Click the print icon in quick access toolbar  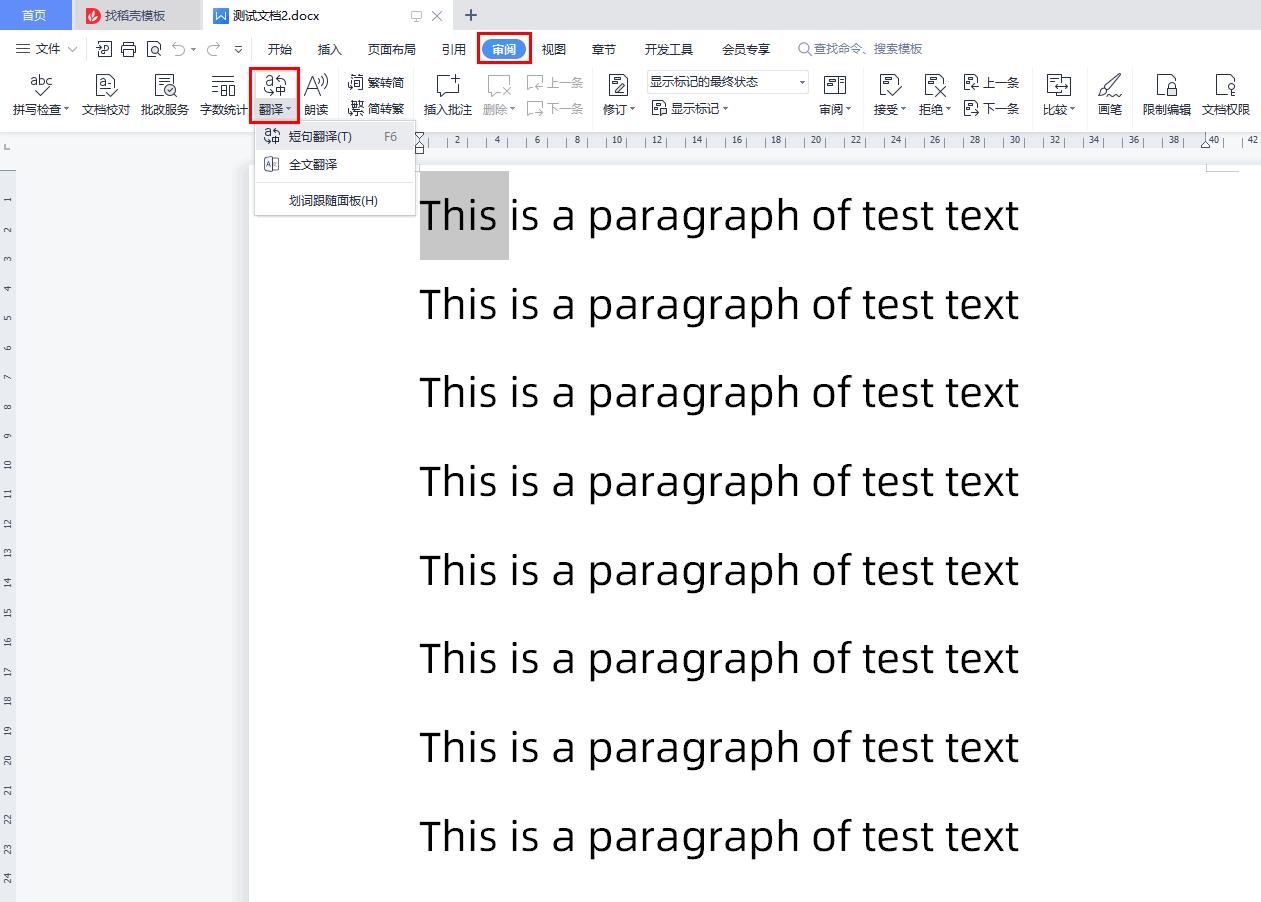[x=129, y=47]
